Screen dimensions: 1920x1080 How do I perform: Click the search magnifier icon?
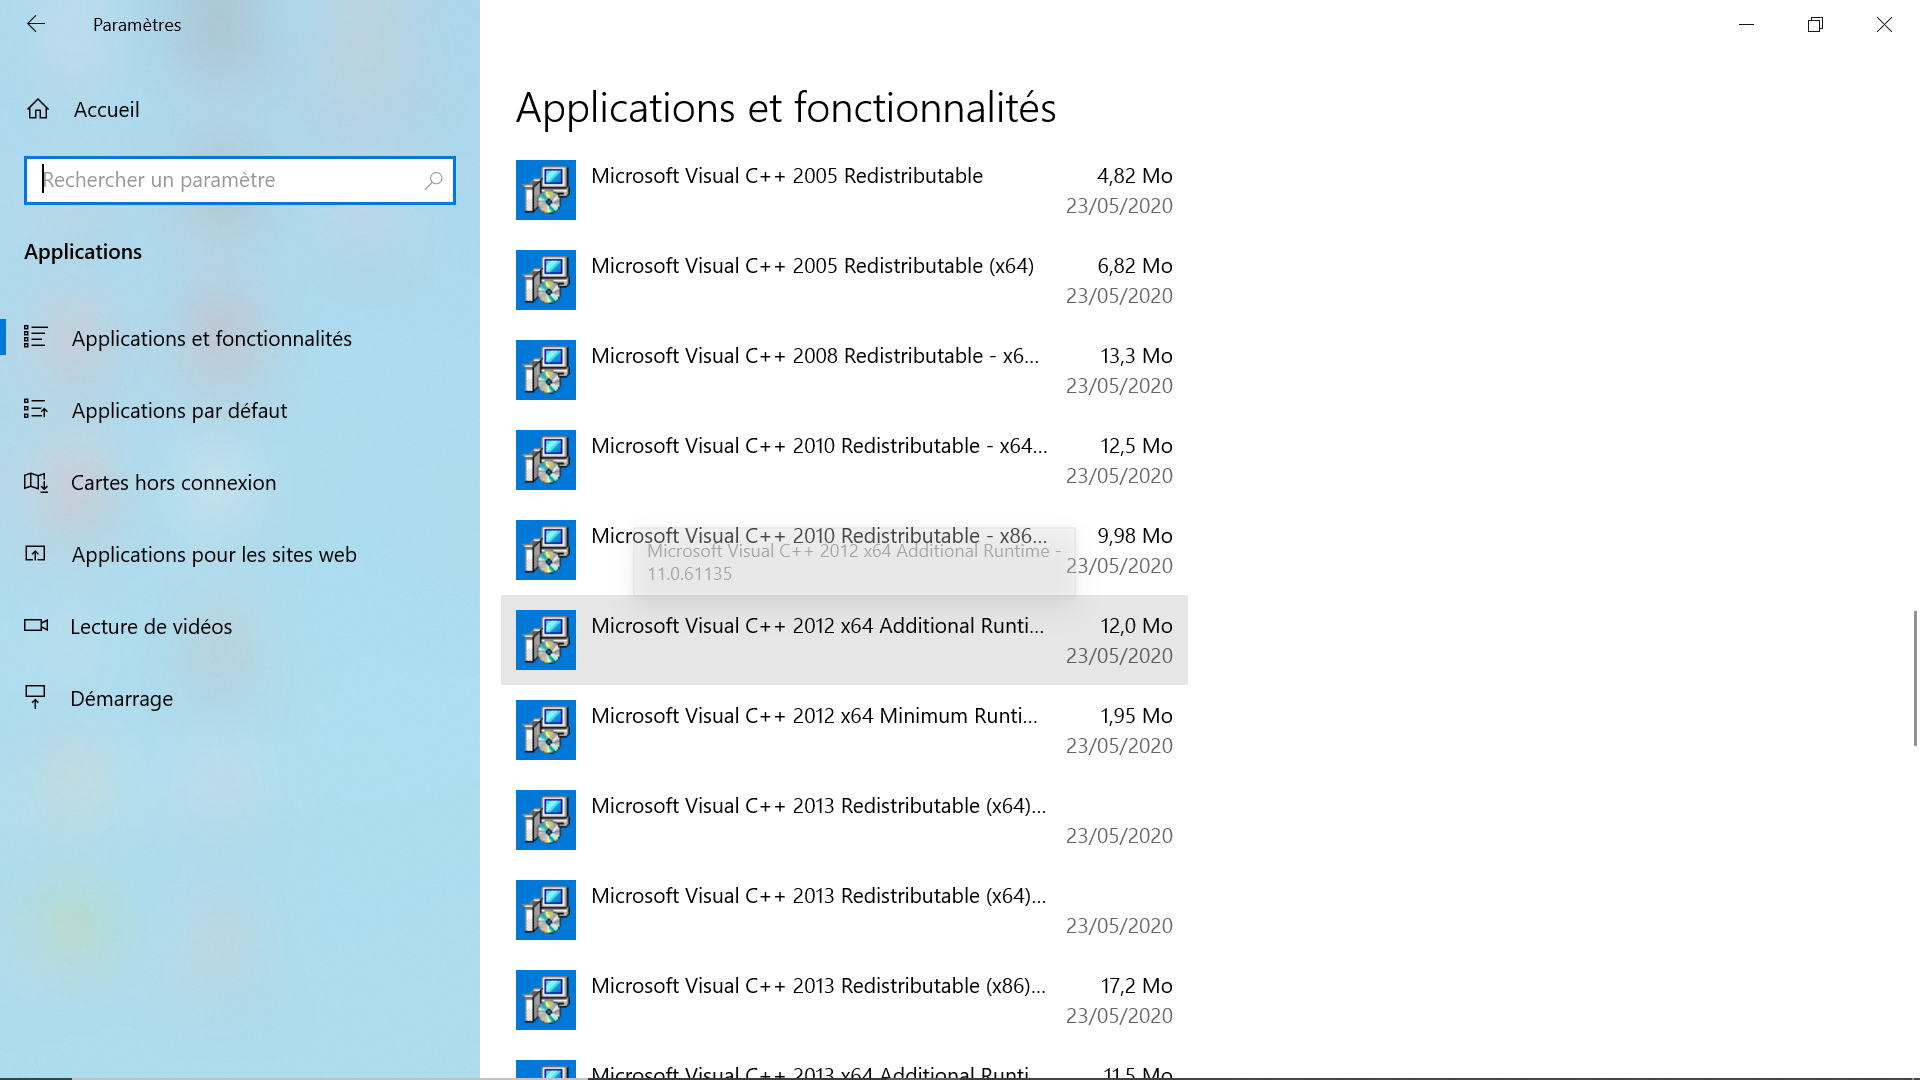pyautogui.click(x=433, y=180)
